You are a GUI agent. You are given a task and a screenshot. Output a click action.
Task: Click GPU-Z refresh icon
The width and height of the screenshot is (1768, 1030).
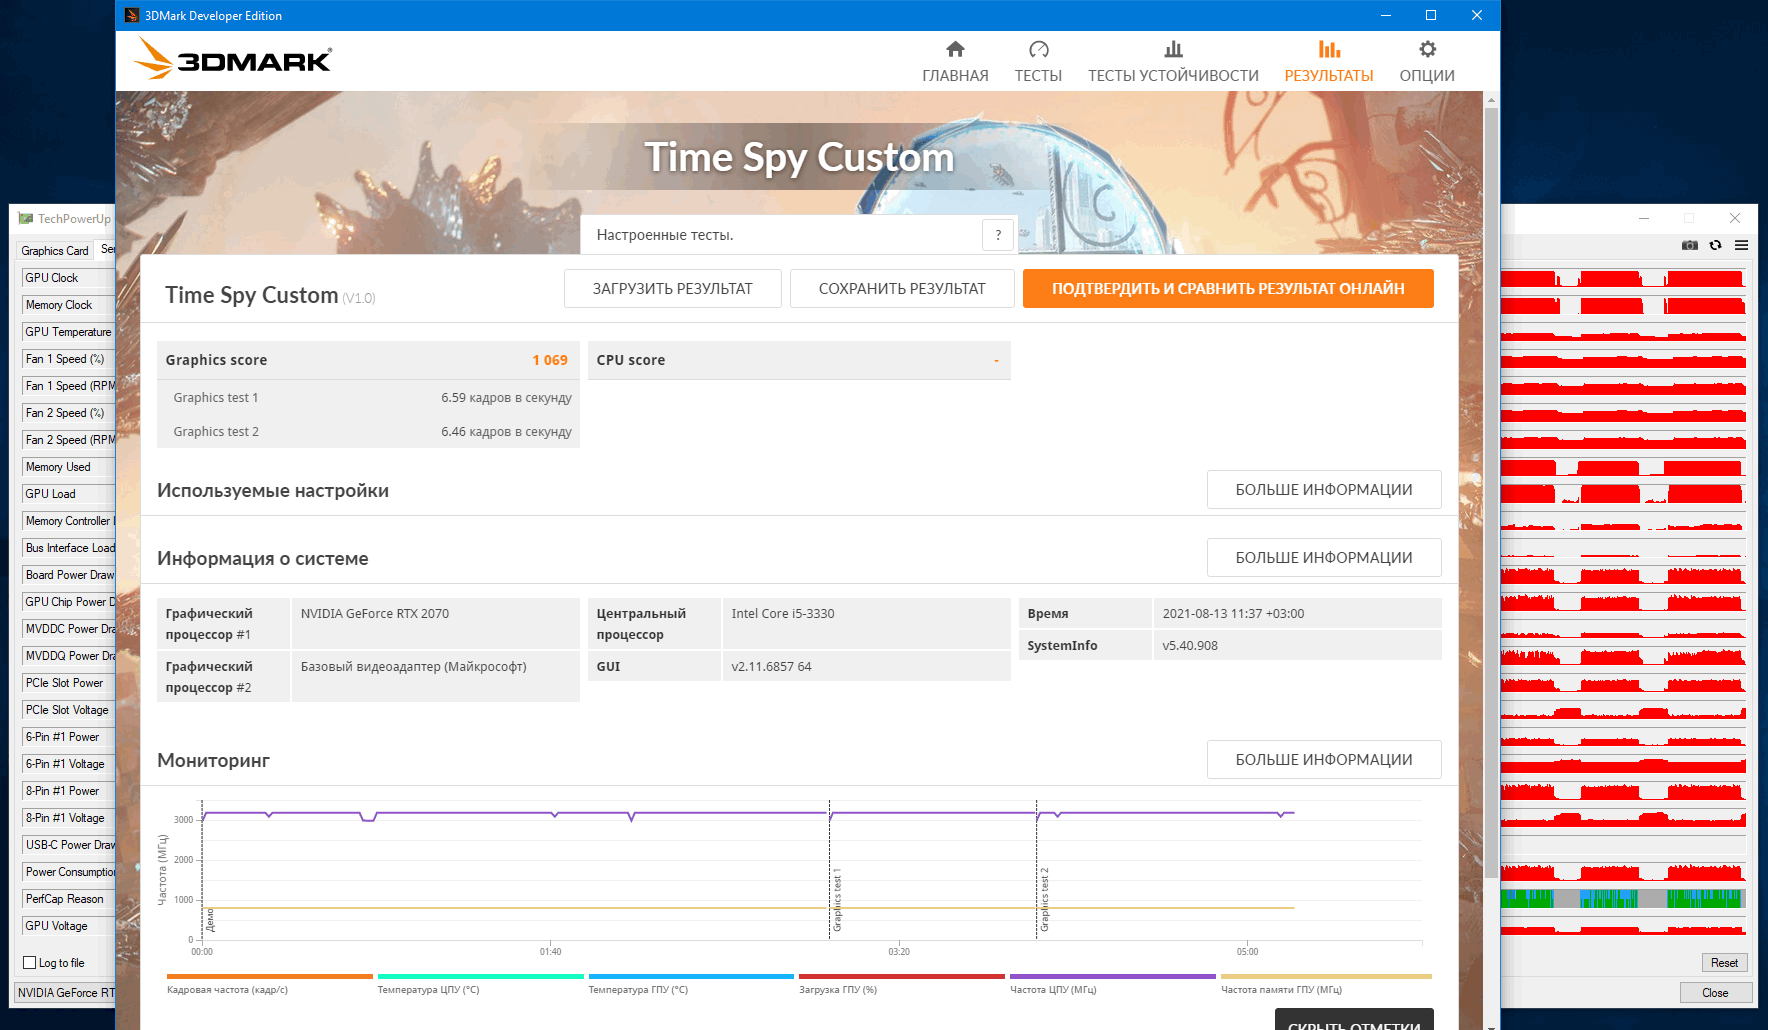(x=1716, y=245)
